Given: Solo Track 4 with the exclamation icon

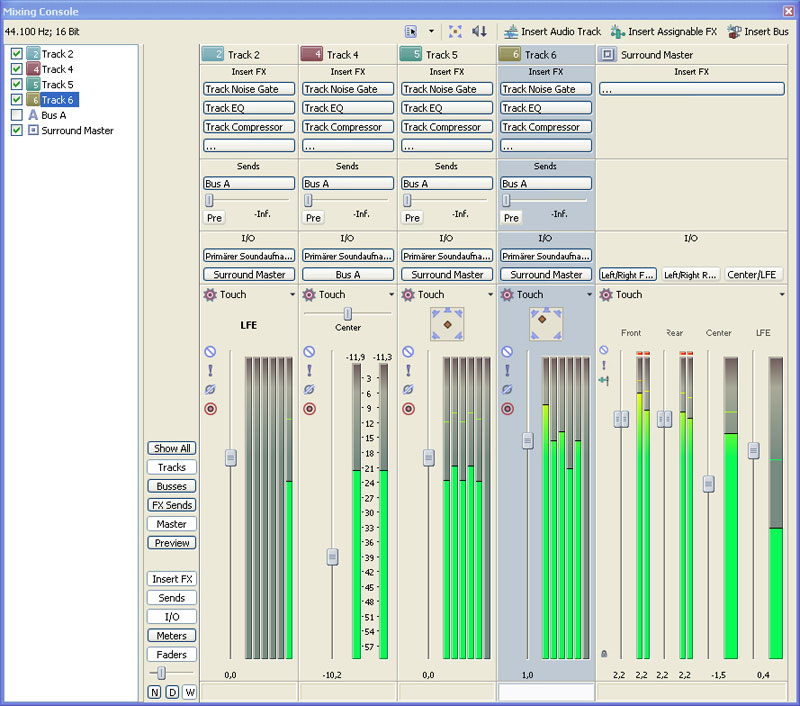Looking at the screenshot, I should click(309, 370).
